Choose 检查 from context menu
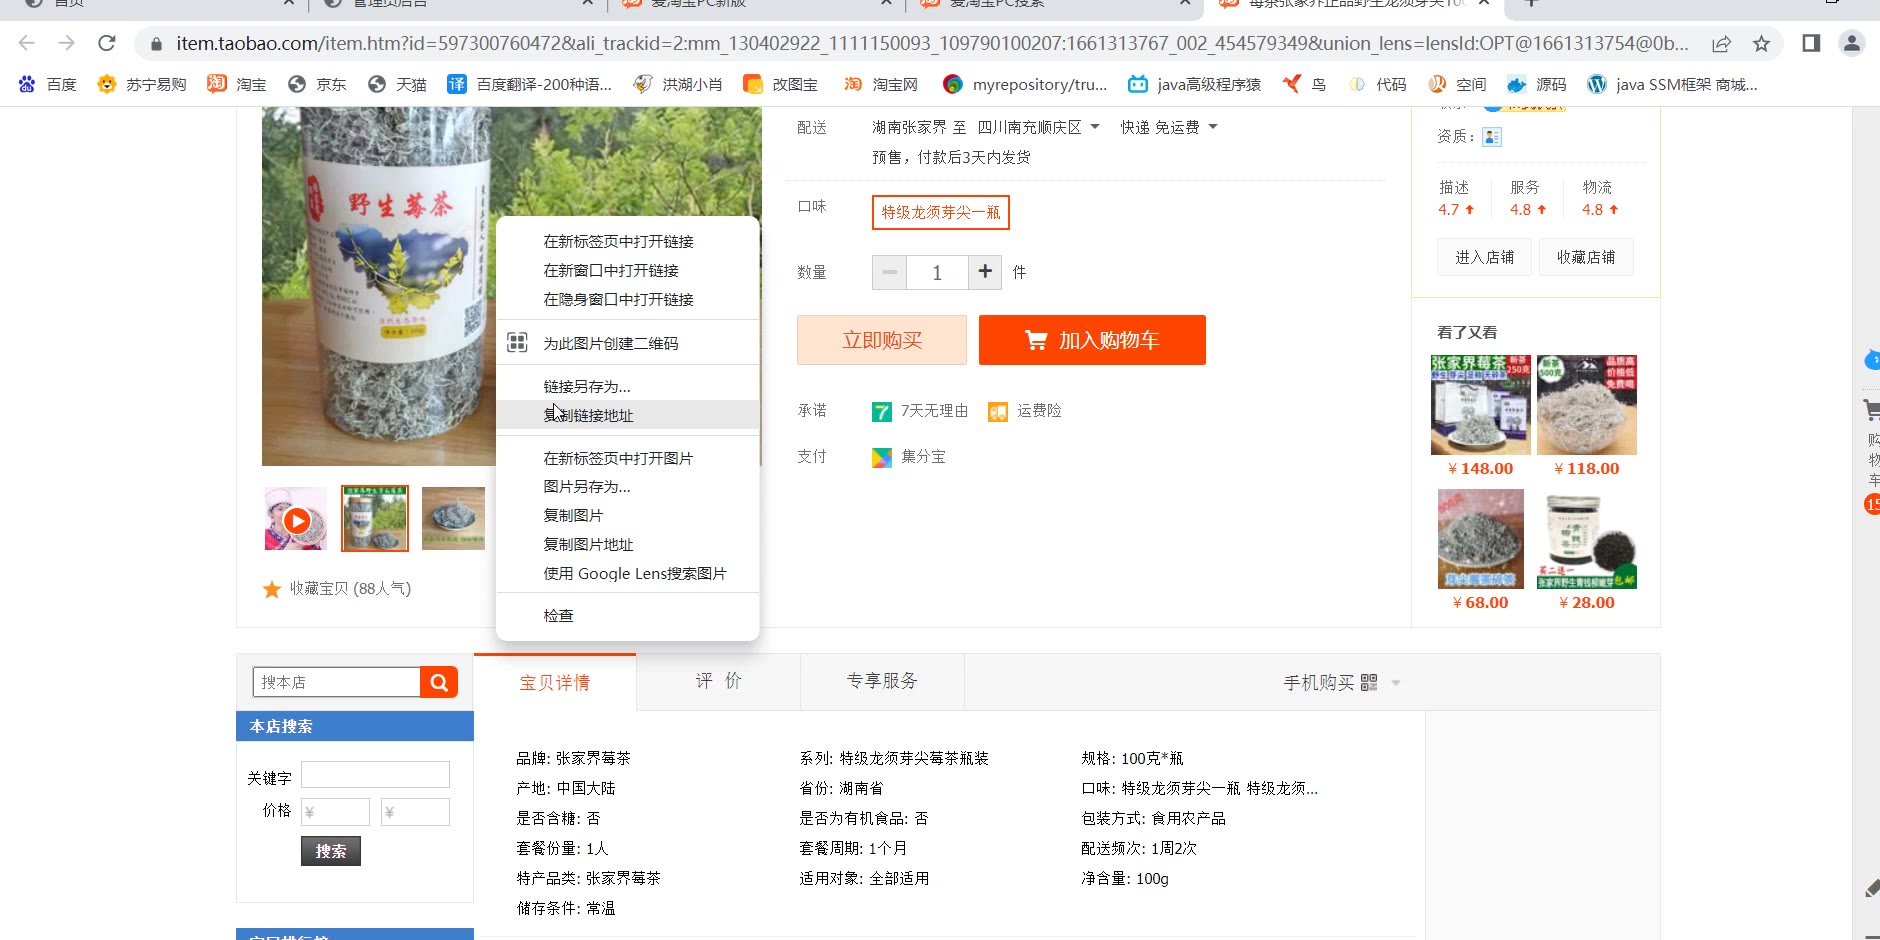 coord(628,615)
